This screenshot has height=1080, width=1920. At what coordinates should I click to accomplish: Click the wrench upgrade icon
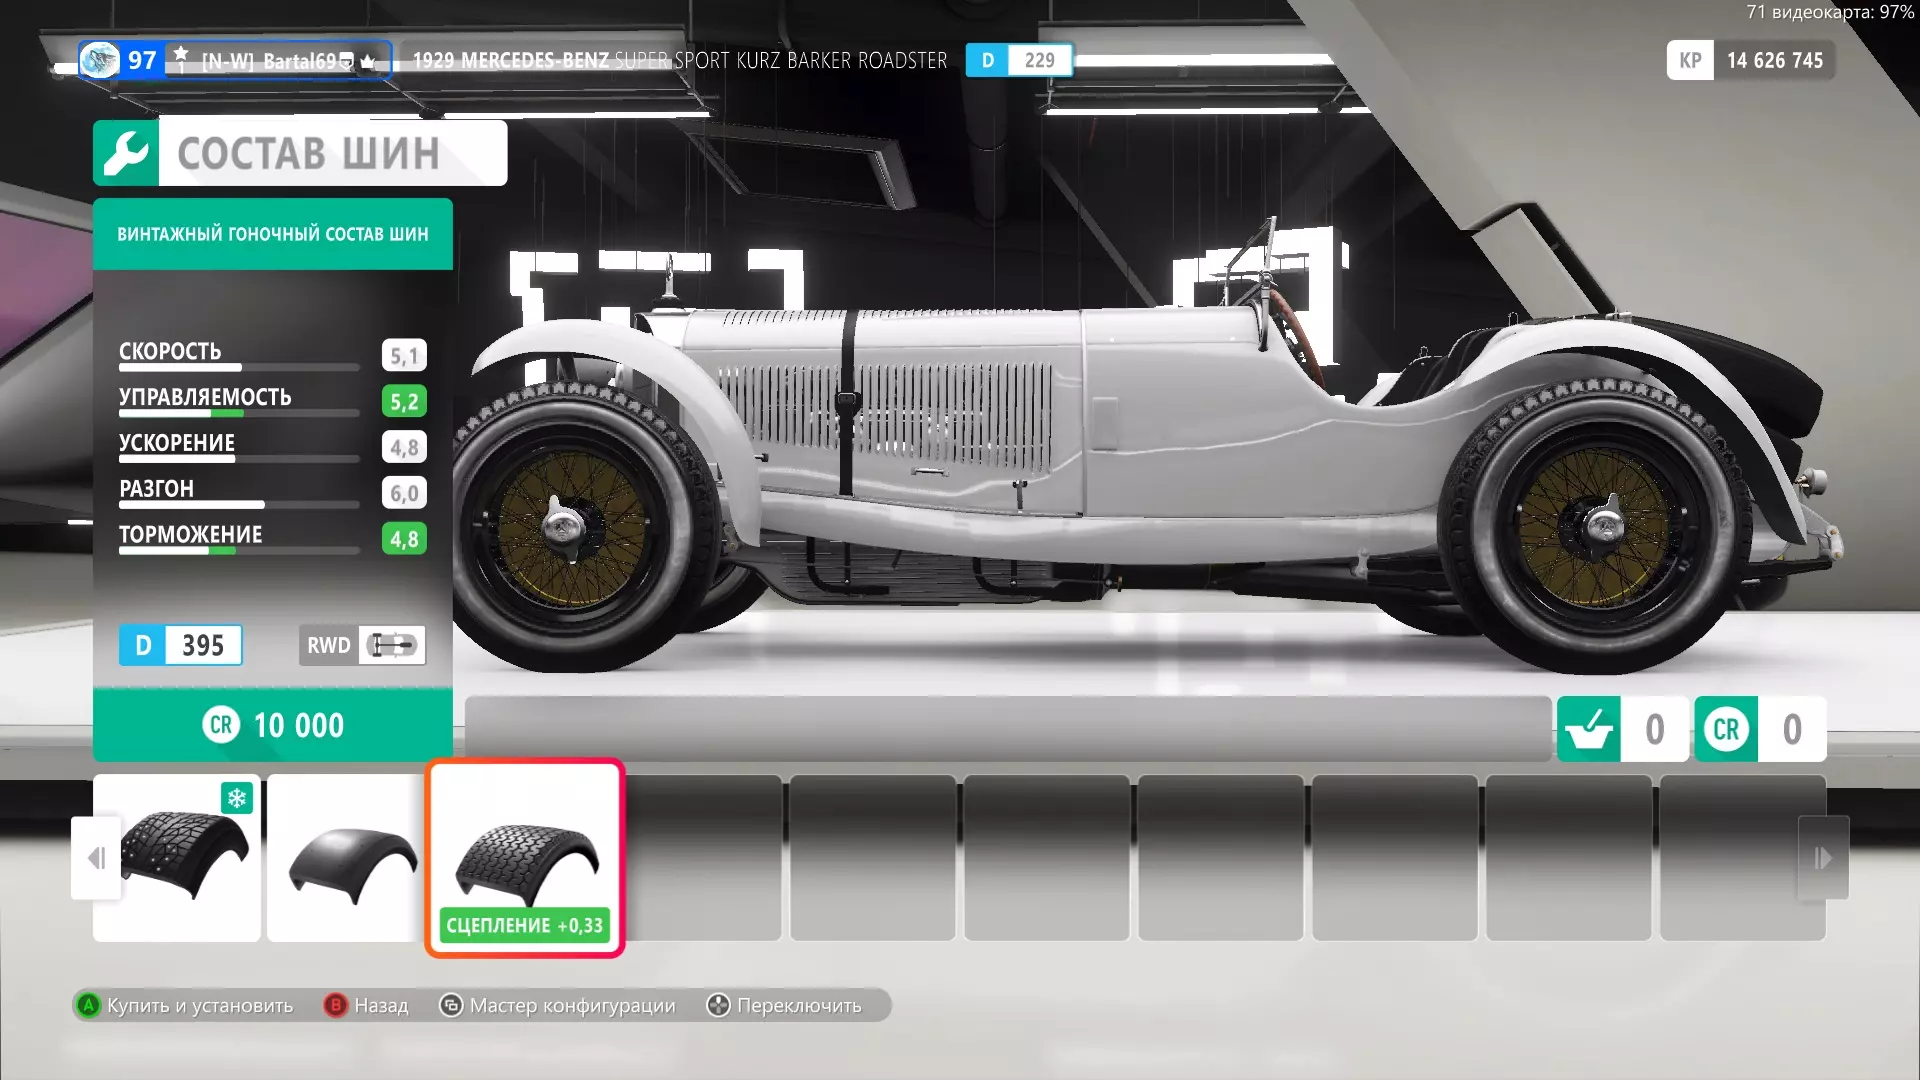[x=126, y=153]
